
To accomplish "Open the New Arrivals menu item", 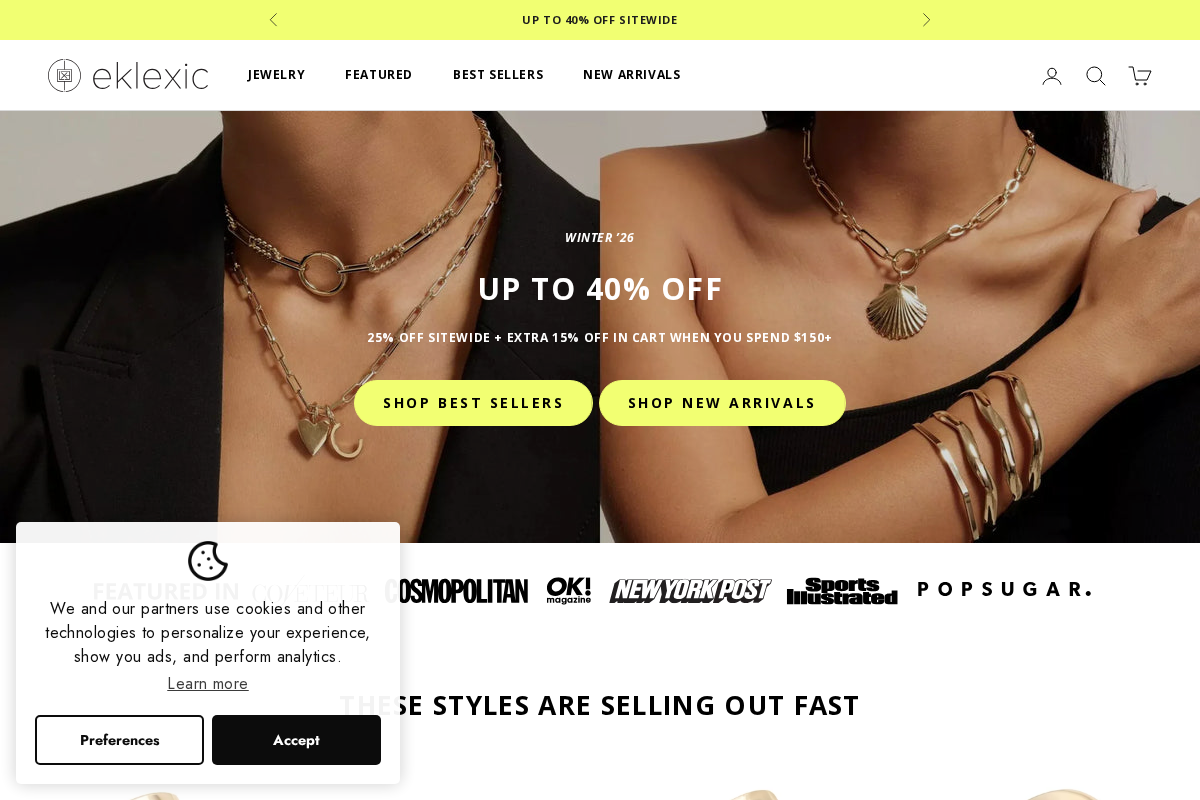I will point(632,75).
